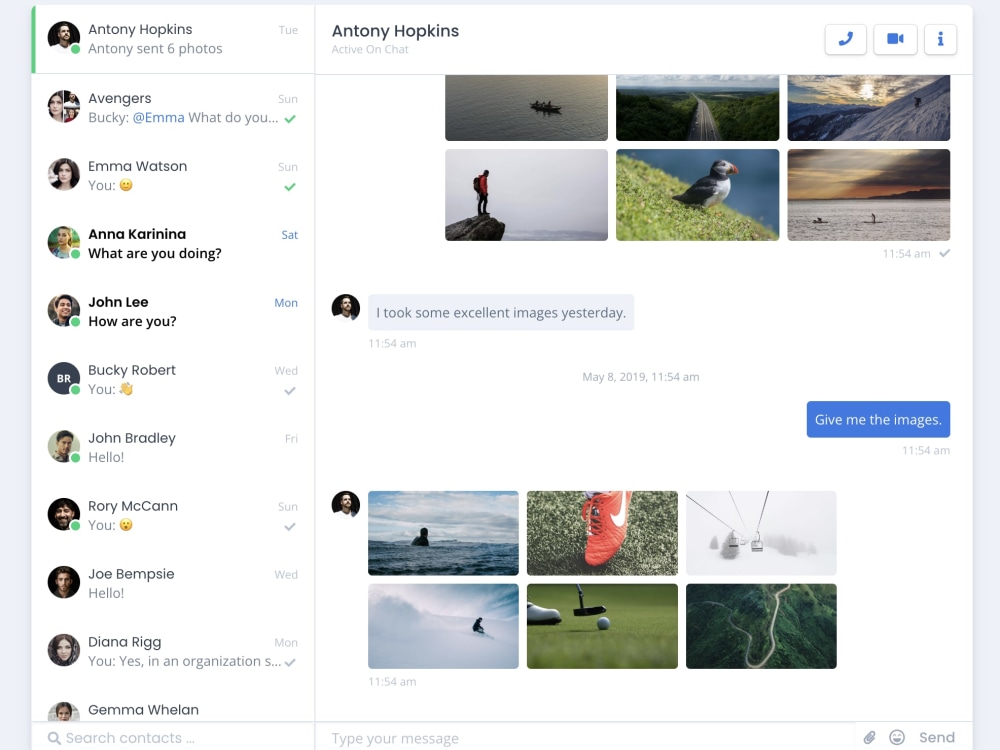Start a voice call with Antony Hopkins
The image size is (1000, 750).
(x=845, y=40)
